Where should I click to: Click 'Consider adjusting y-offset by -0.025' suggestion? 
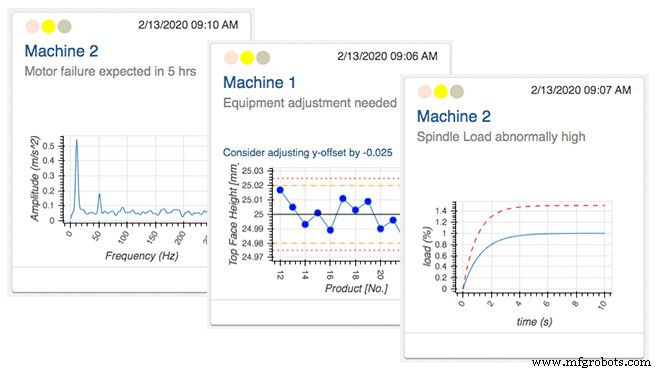pyautogui.click(x=307, y=152)
